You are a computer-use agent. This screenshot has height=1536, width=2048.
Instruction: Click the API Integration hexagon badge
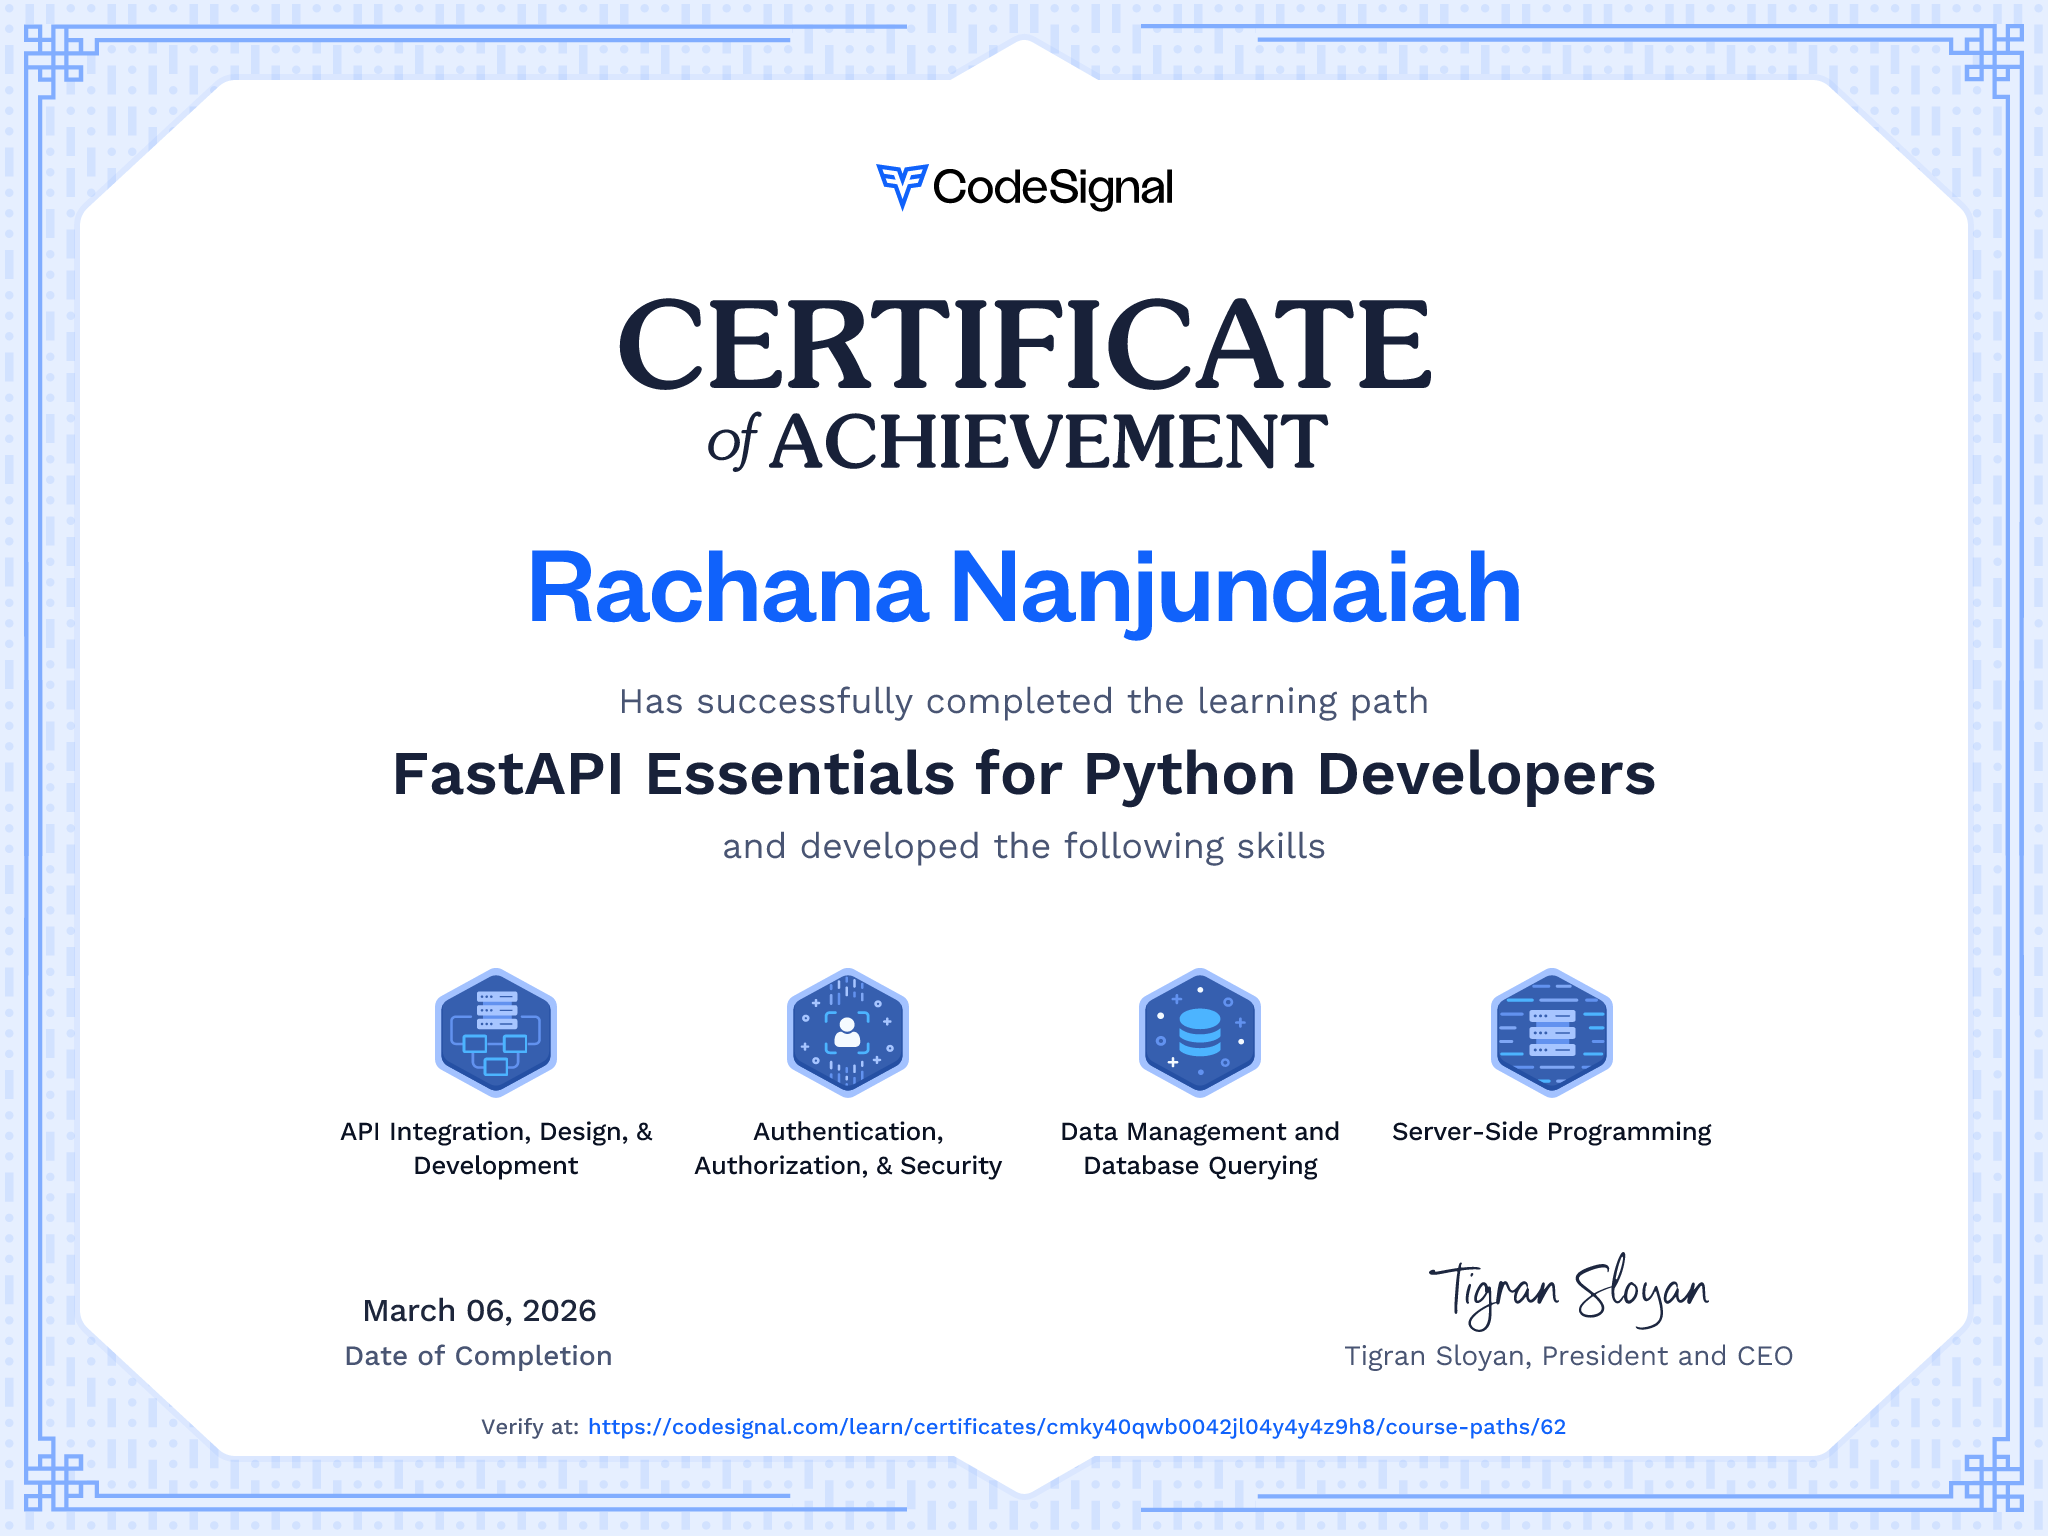[496, 1032]
